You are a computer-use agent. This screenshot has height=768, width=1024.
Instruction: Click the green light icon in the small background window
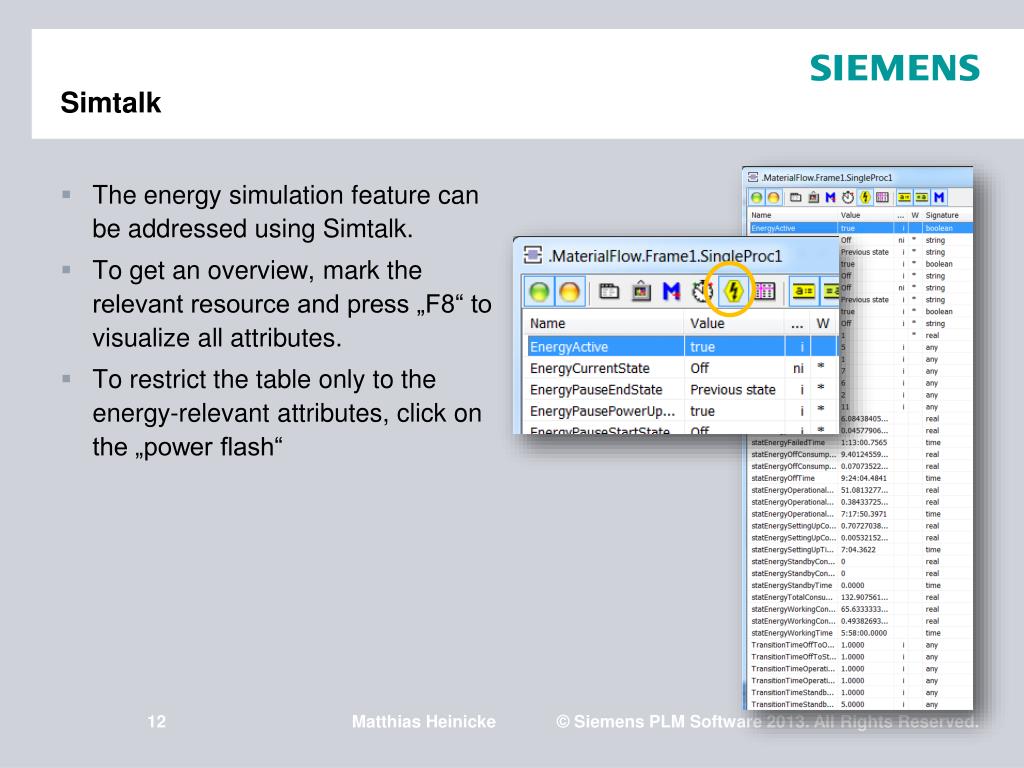[756, 197]
